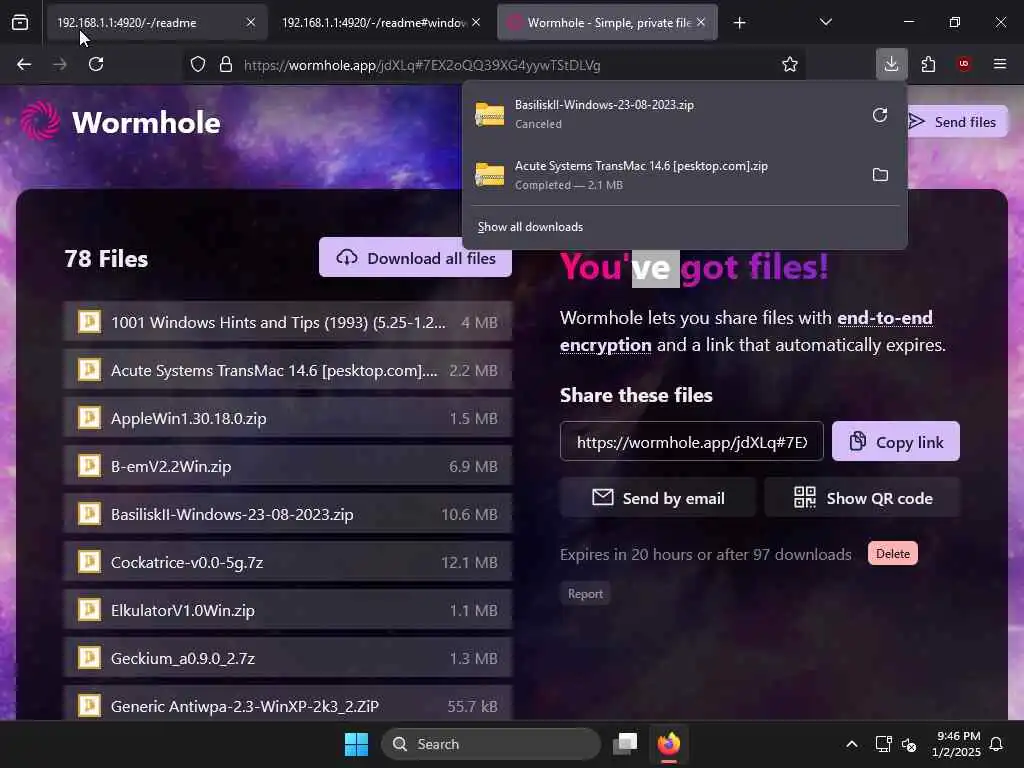Image resolution: width=1024 pixels, height=768 pixels.
Task: Close the readme#windows tab
Action: [476, 23]
